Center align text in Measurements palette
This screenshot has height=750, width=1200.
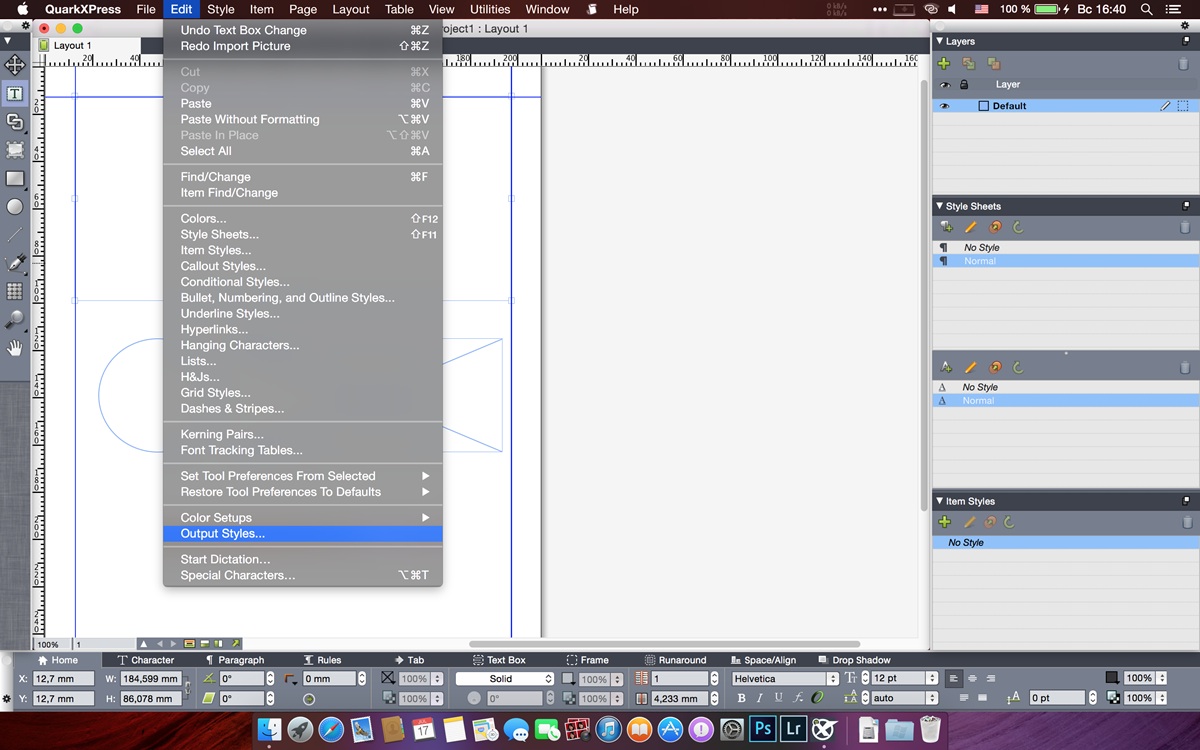coord(972,678)
